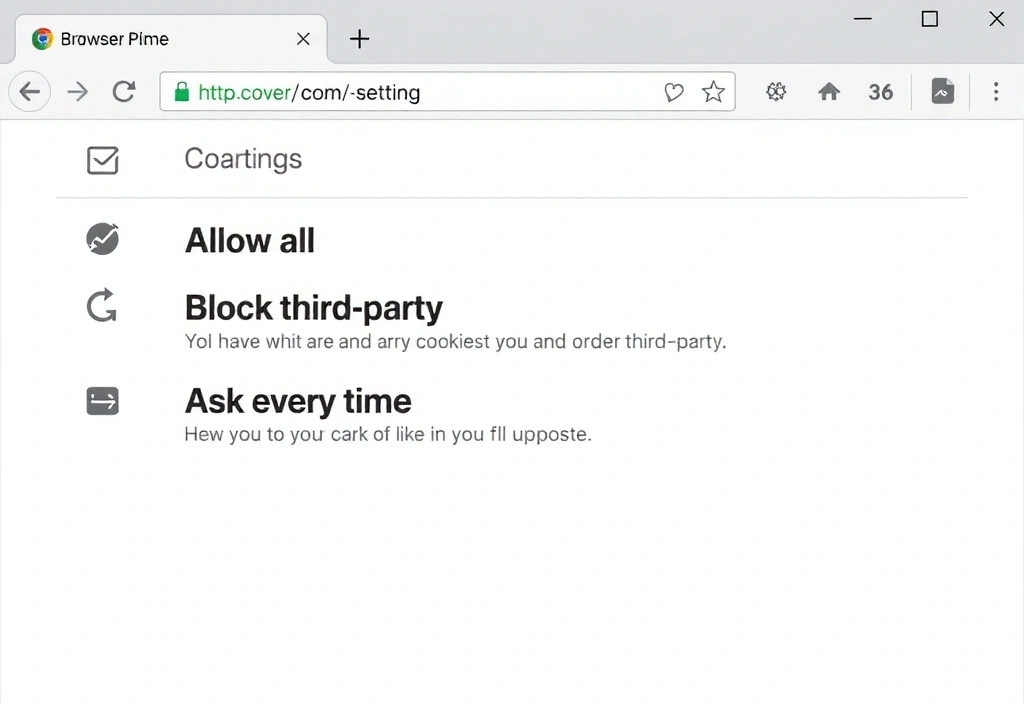The image size is (1024, 704).
Task: Navigate back with the left arrow
Action: (x=29, y=91)
